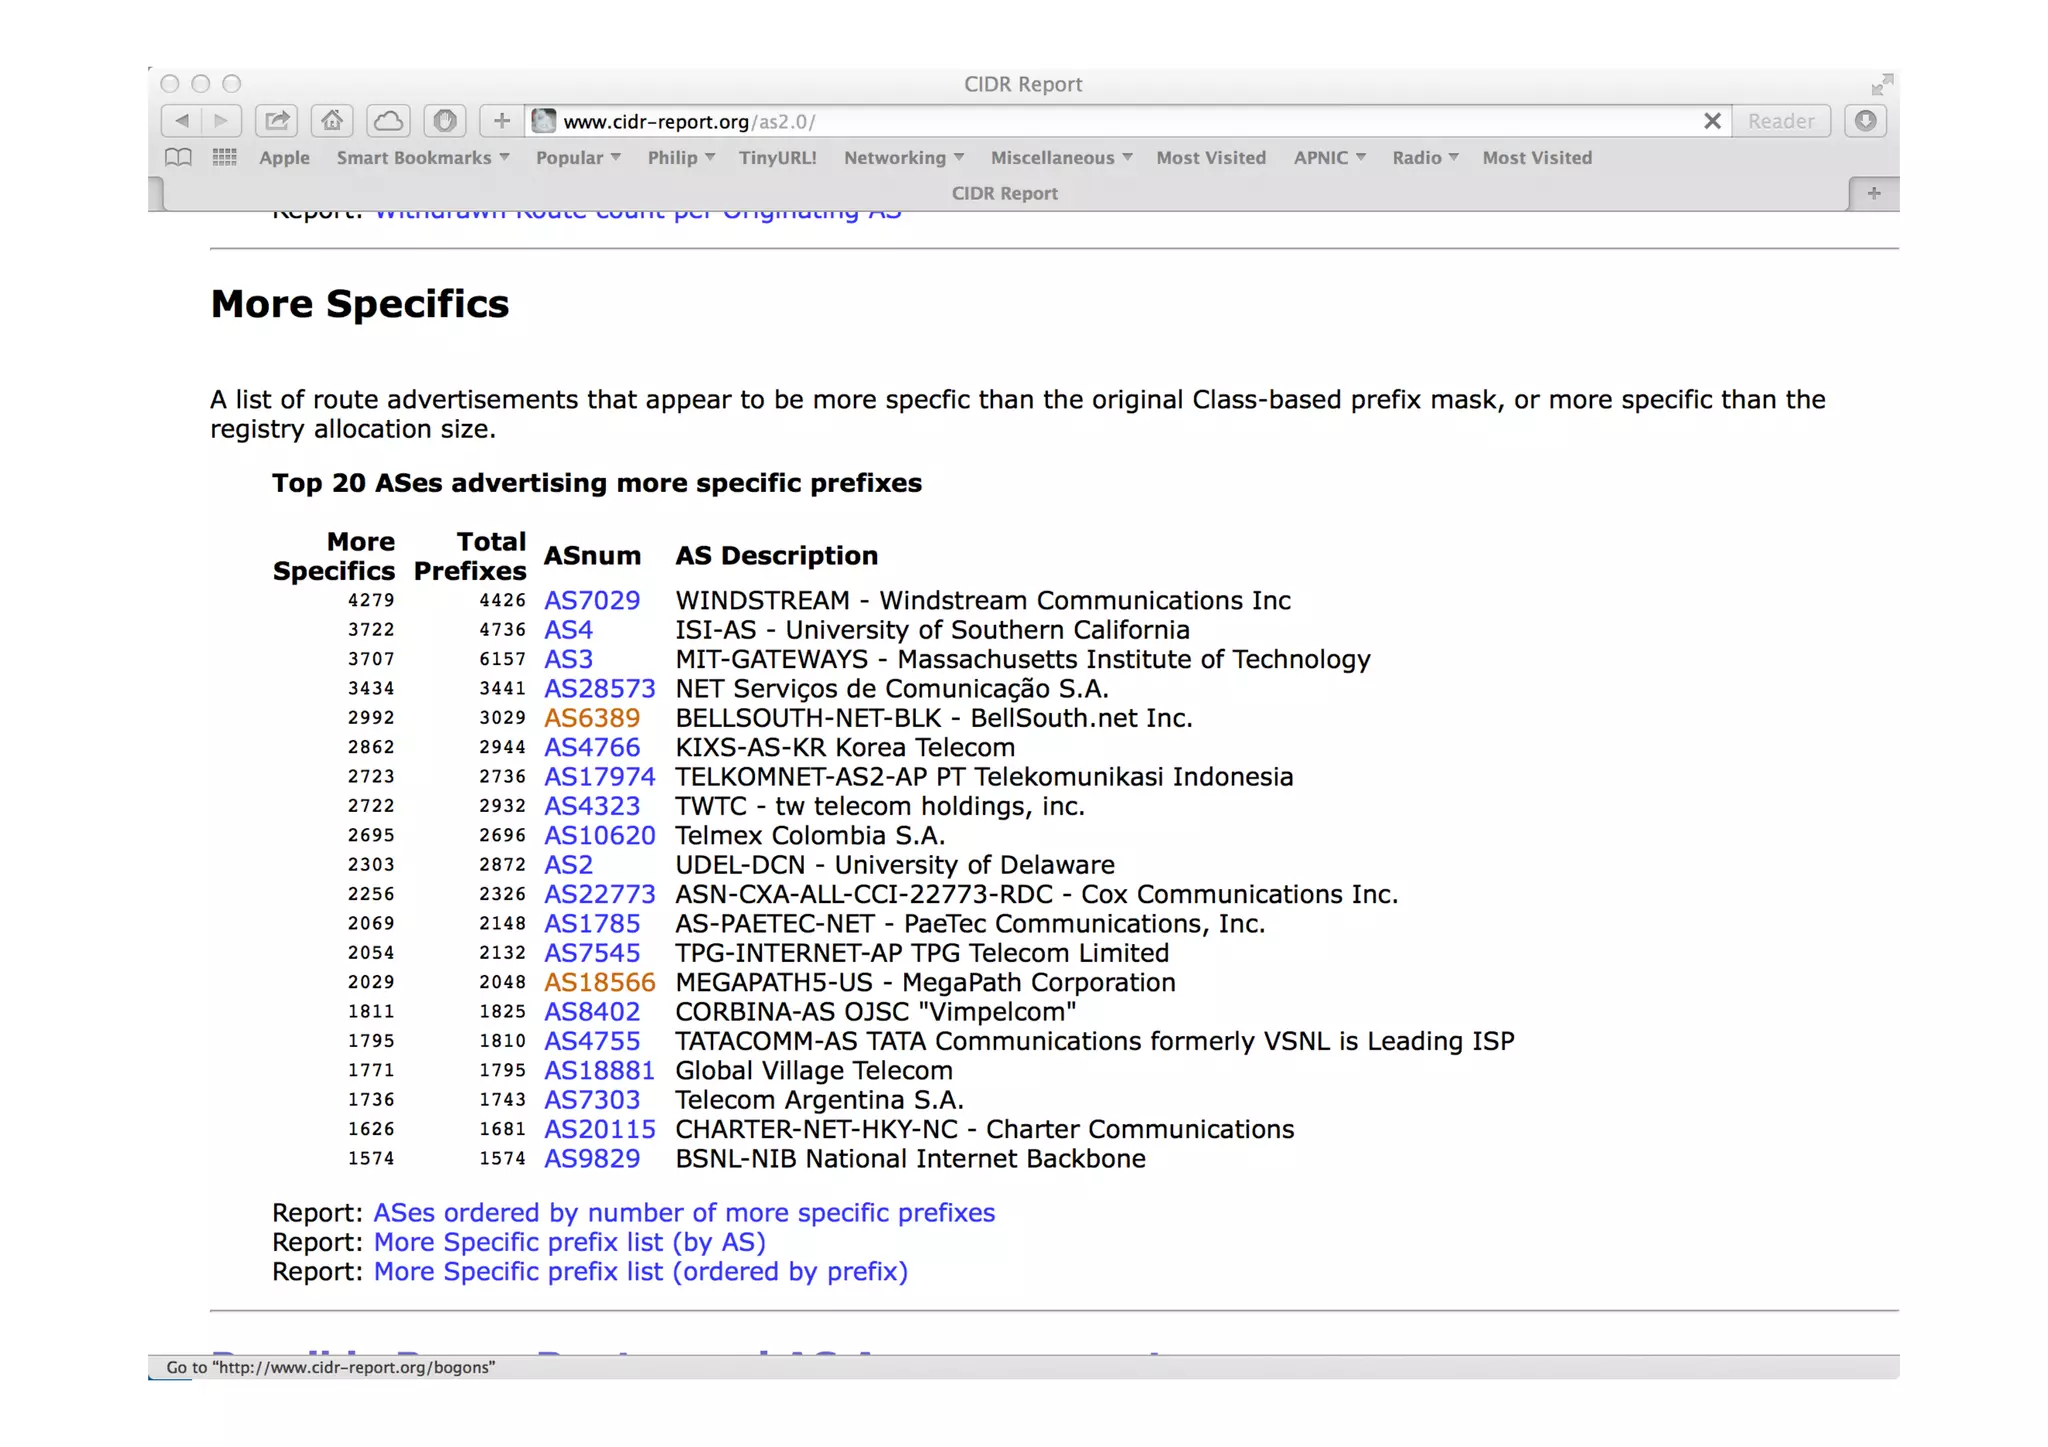Click the Reader button

pos(1780,121)
